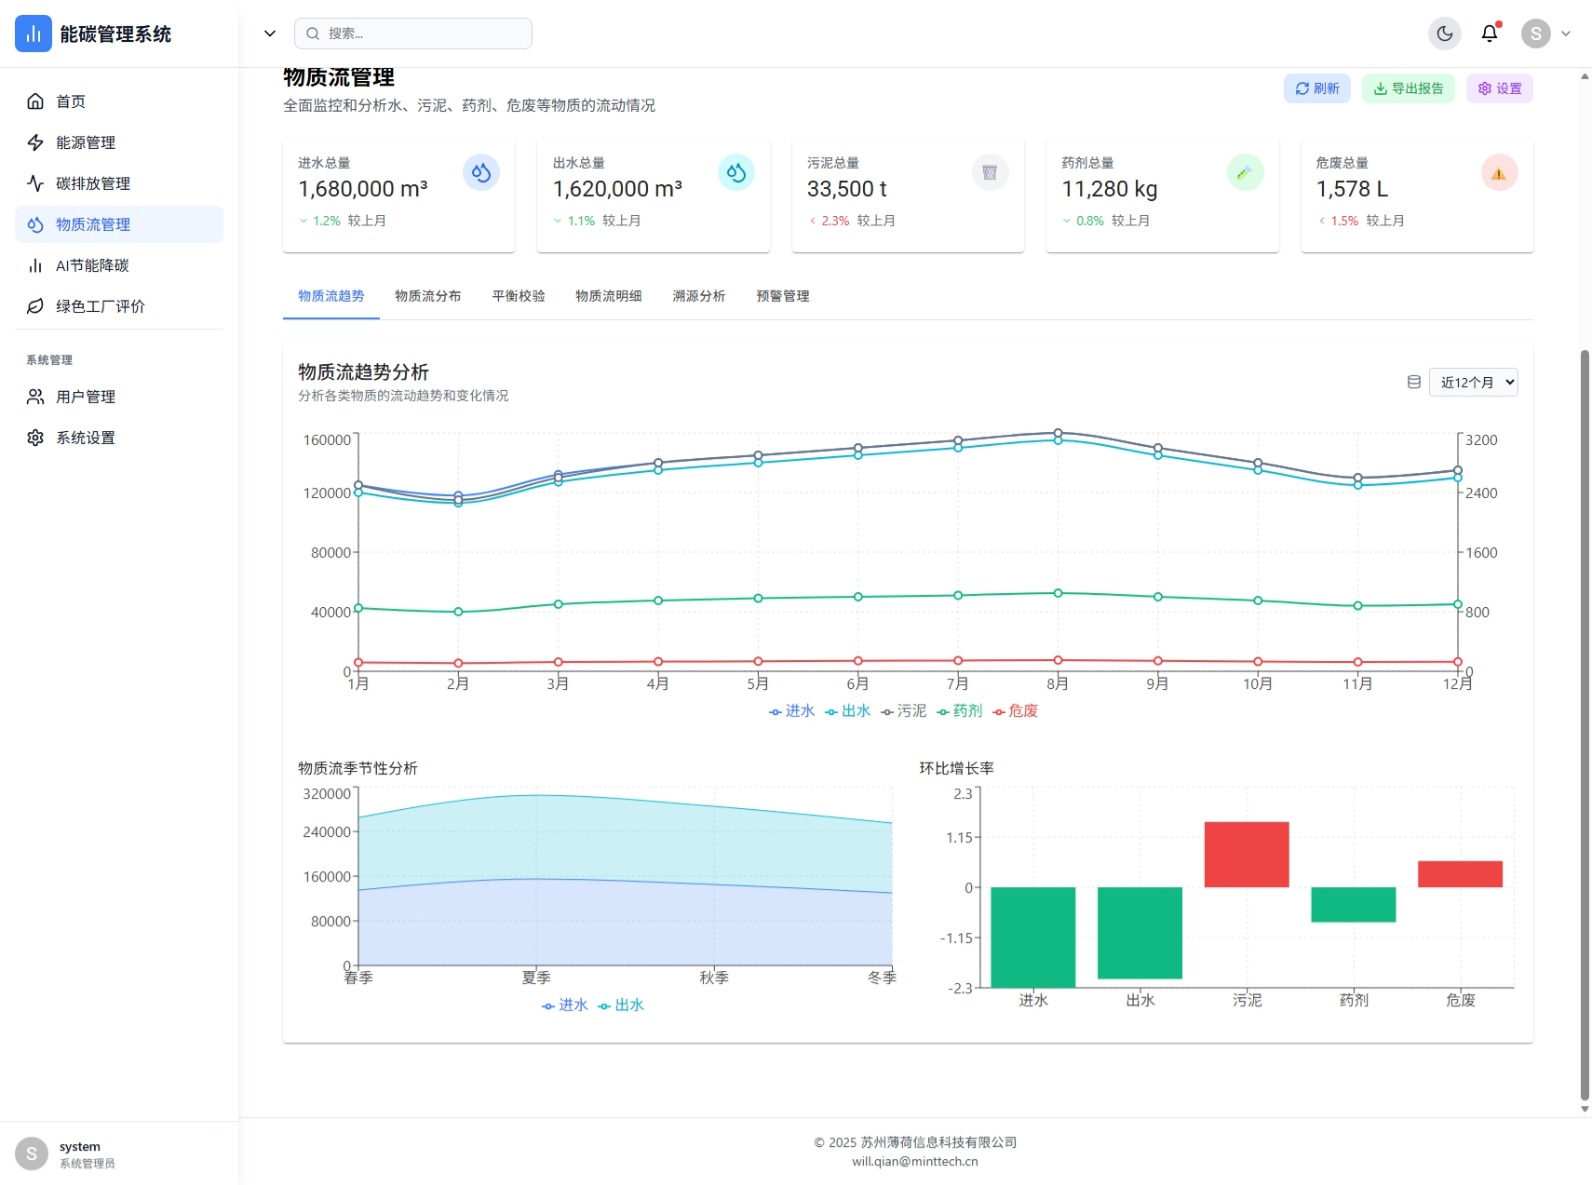Open 绿色工厂评价 leaf icon
This screenshot has height=1185, width=1592.
(35, 306)
